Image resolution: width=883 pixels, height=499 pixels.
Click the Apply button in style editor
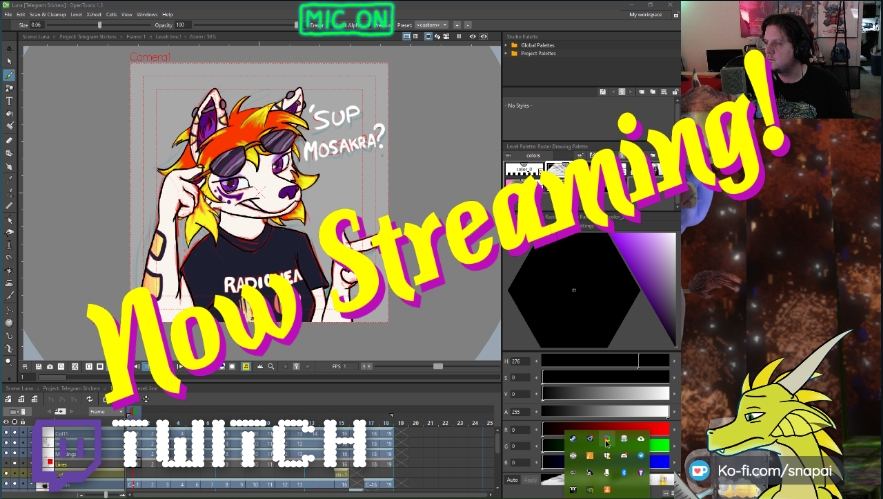pyautogui.click(x=530, y=480)
